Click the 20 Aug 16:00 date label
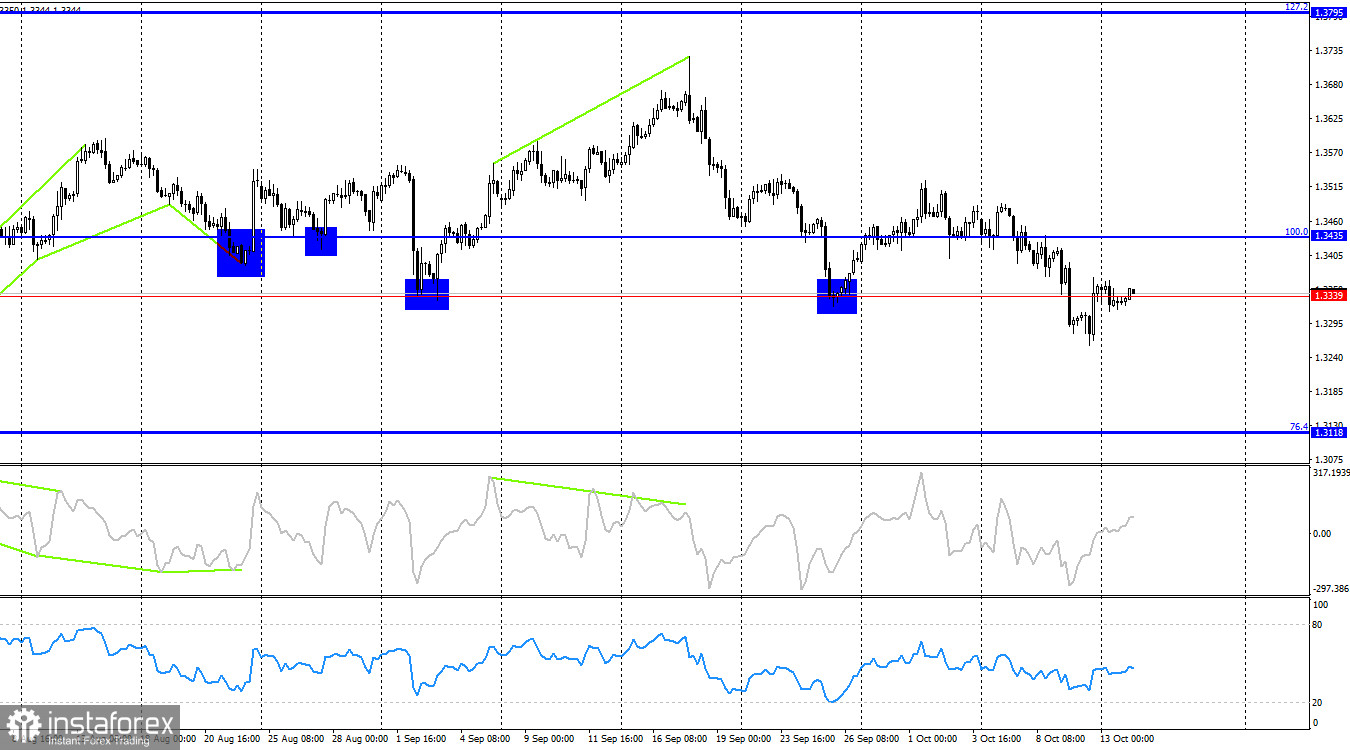Viewport: 1350px width, 750px height. (x=232, y=740)
